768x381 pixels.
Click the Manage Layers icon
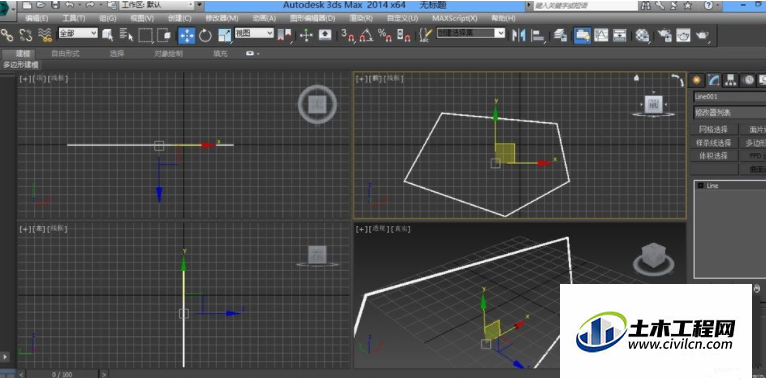click(561, 35)
